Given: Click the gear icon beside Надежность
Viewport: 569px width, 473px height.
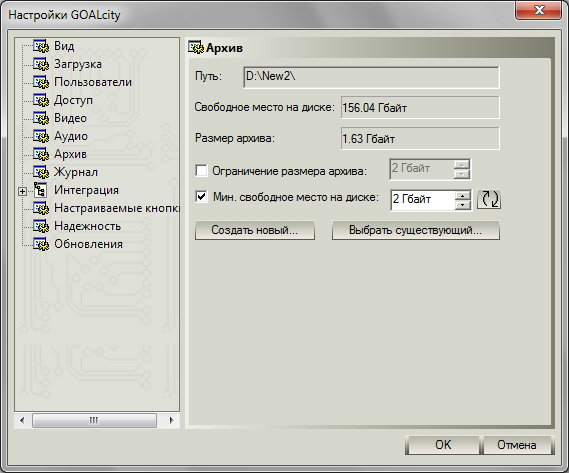Looking at the screenshot, I should (x=41, y=226).
